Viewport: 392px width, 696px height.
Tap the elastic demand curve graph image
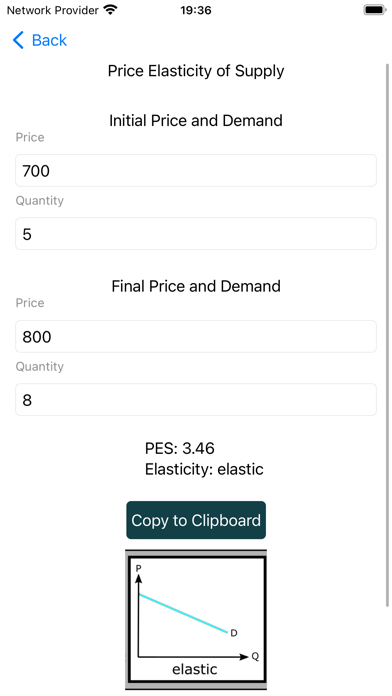click(x=196, y=620)
